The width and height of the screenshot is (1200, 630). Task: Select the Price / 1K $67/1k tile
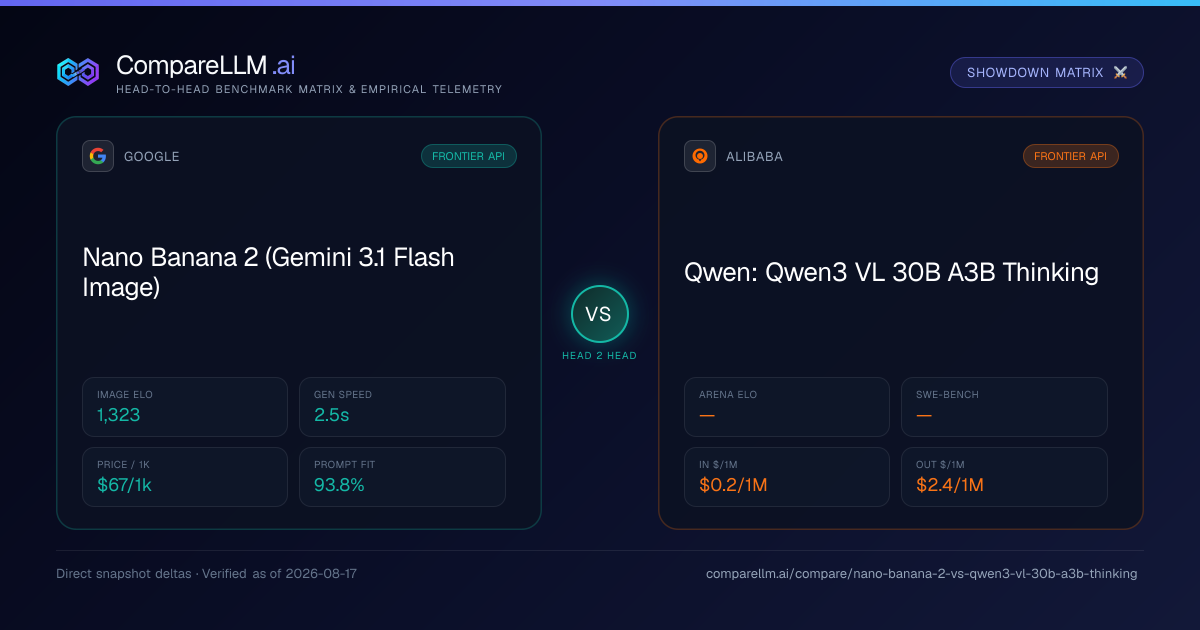[185, 477]
